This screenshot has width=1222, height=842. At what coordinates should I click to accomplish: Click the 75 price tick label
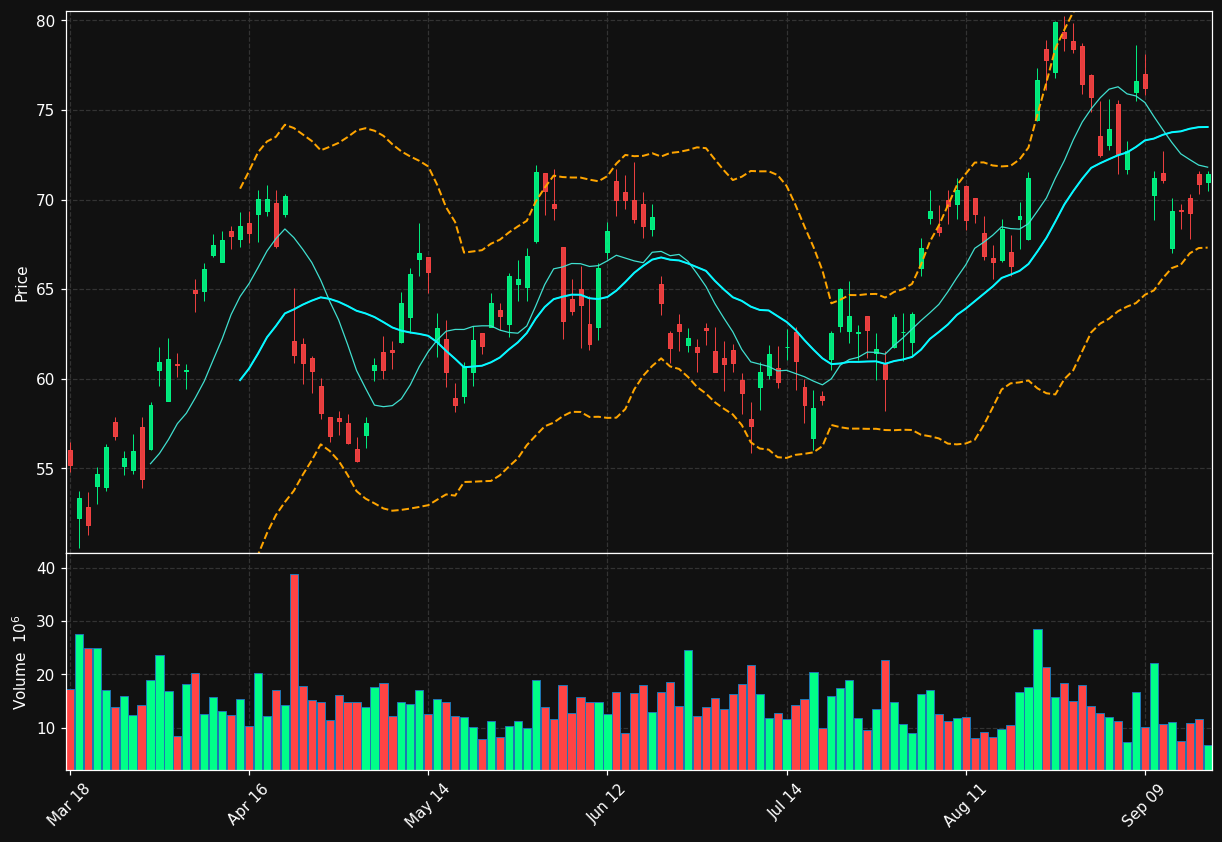(x=48, y=111)
